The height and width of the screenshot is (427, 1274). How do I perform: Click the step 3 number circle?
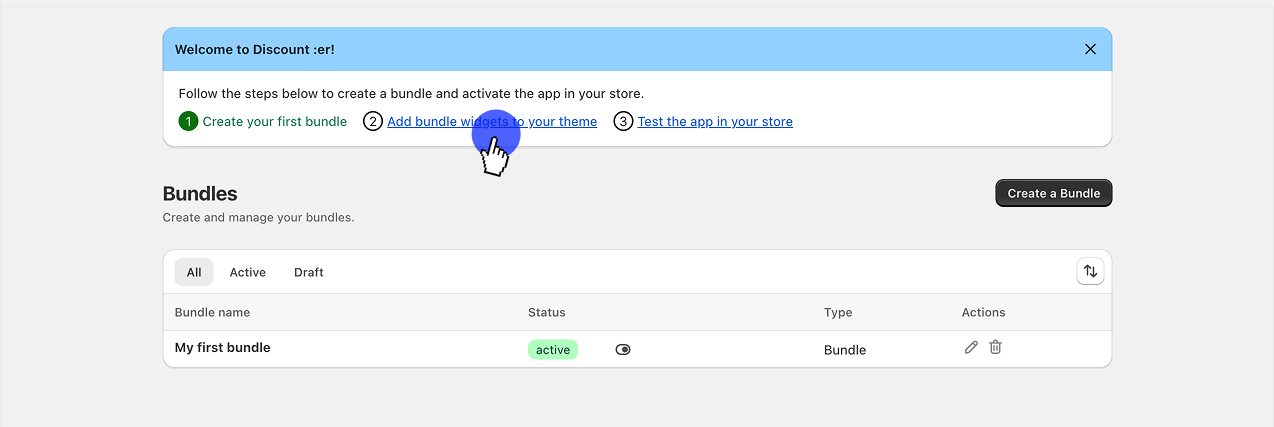tap(623, 122)
